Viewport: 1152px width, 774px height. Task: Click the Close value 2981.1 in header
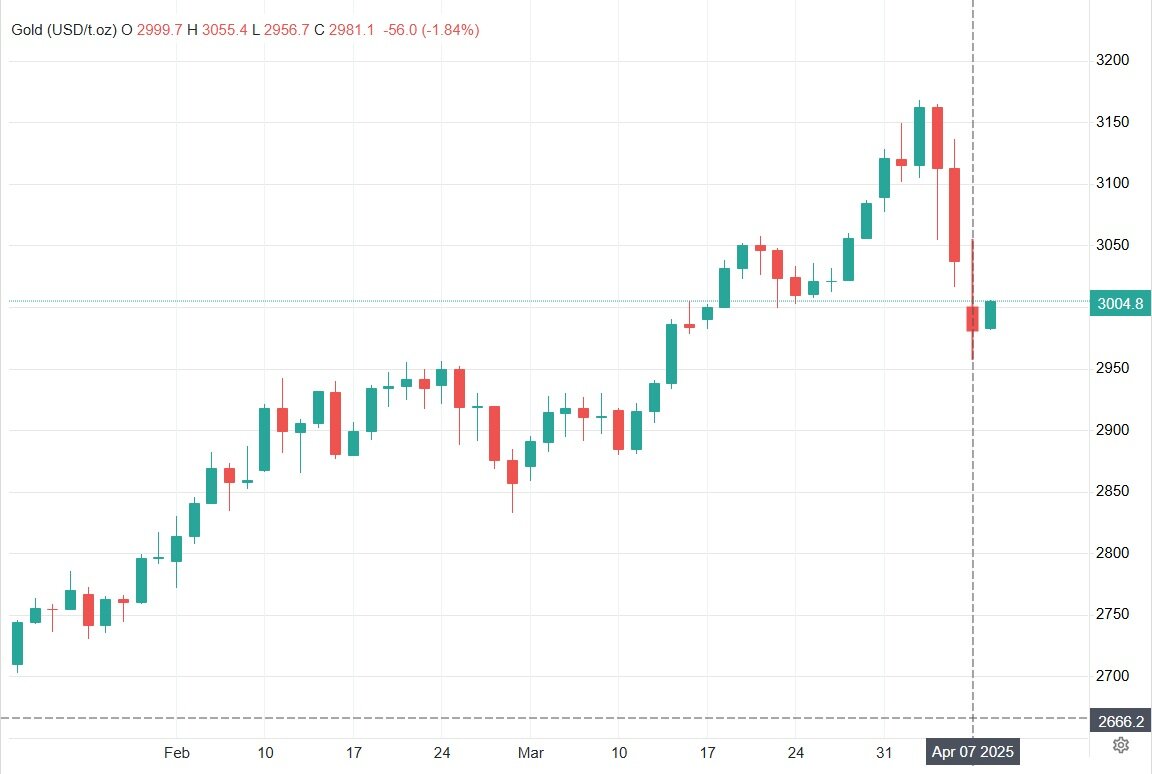pos(351,30)
